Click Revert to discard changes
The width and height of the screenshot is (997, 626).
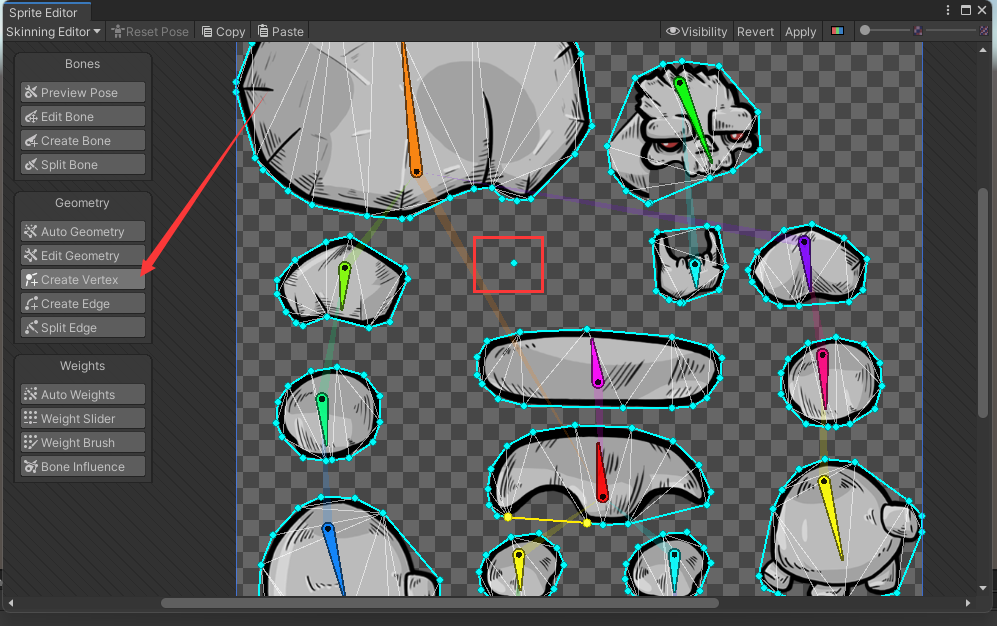[755, 31]
